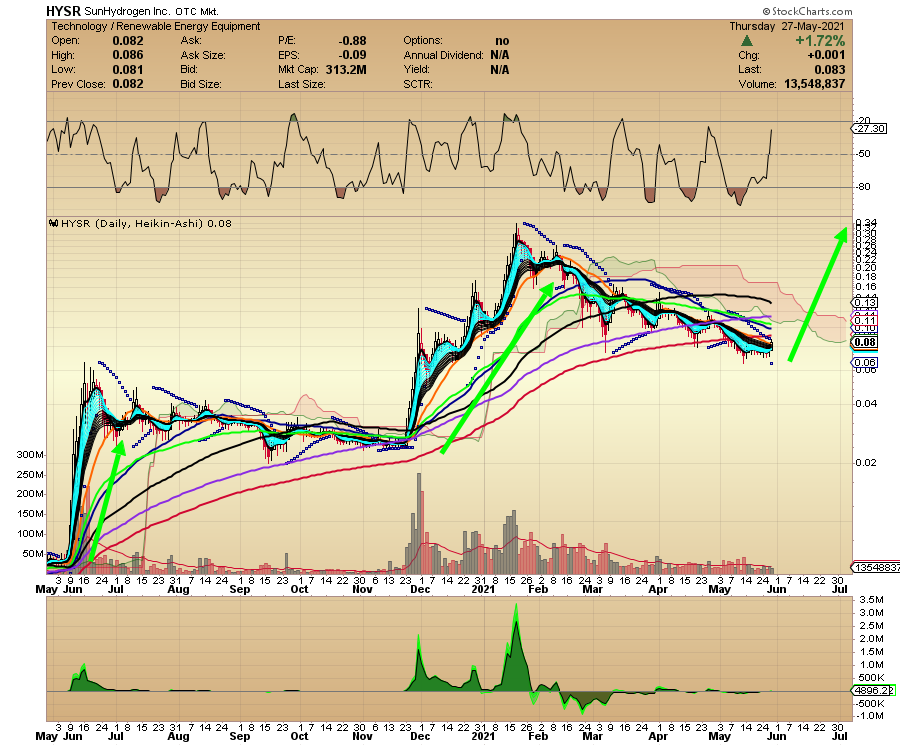This screenshot has width=900, height=746.
Task: Click the Jul label at right of main axis
Action: 840,590
